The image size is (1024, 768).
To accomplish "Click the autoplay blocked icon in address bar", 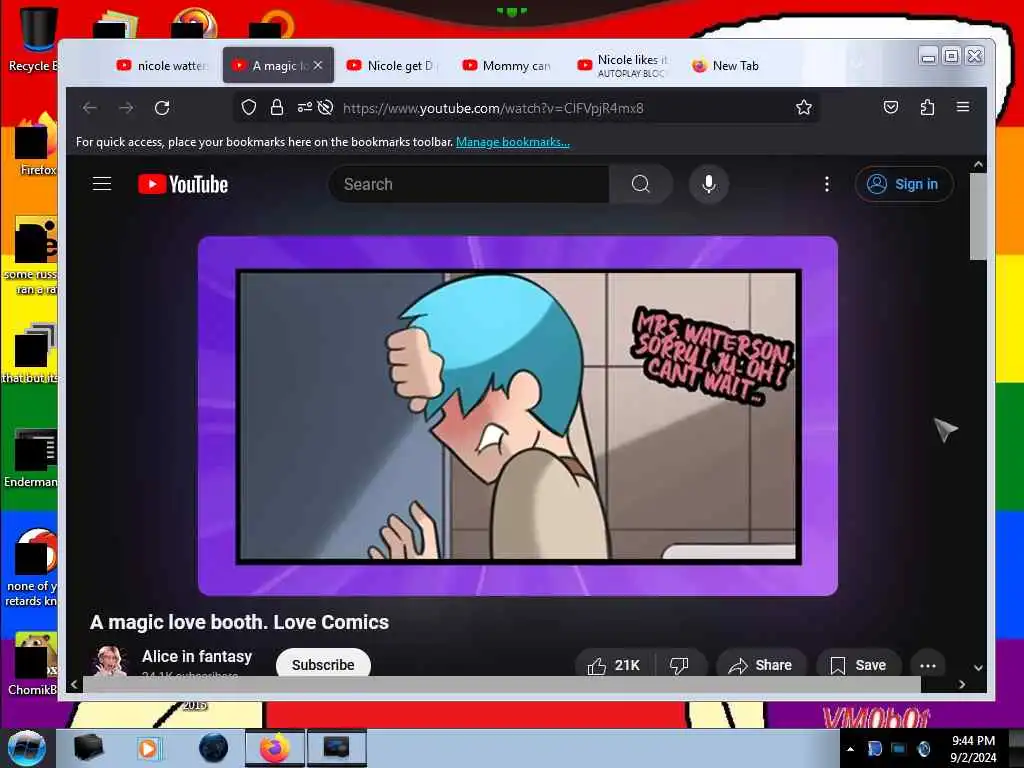I will coord(325,108).
